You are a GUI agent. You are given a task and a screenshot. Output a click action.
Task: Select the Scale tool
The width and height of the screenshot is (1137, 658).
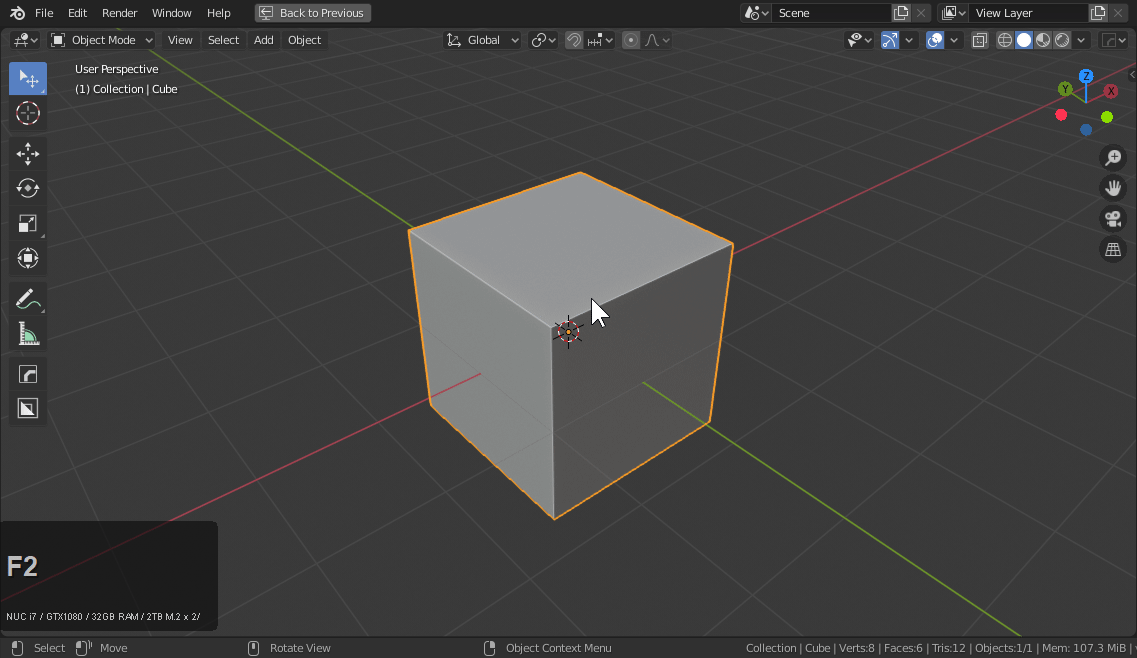coord(27,223)
